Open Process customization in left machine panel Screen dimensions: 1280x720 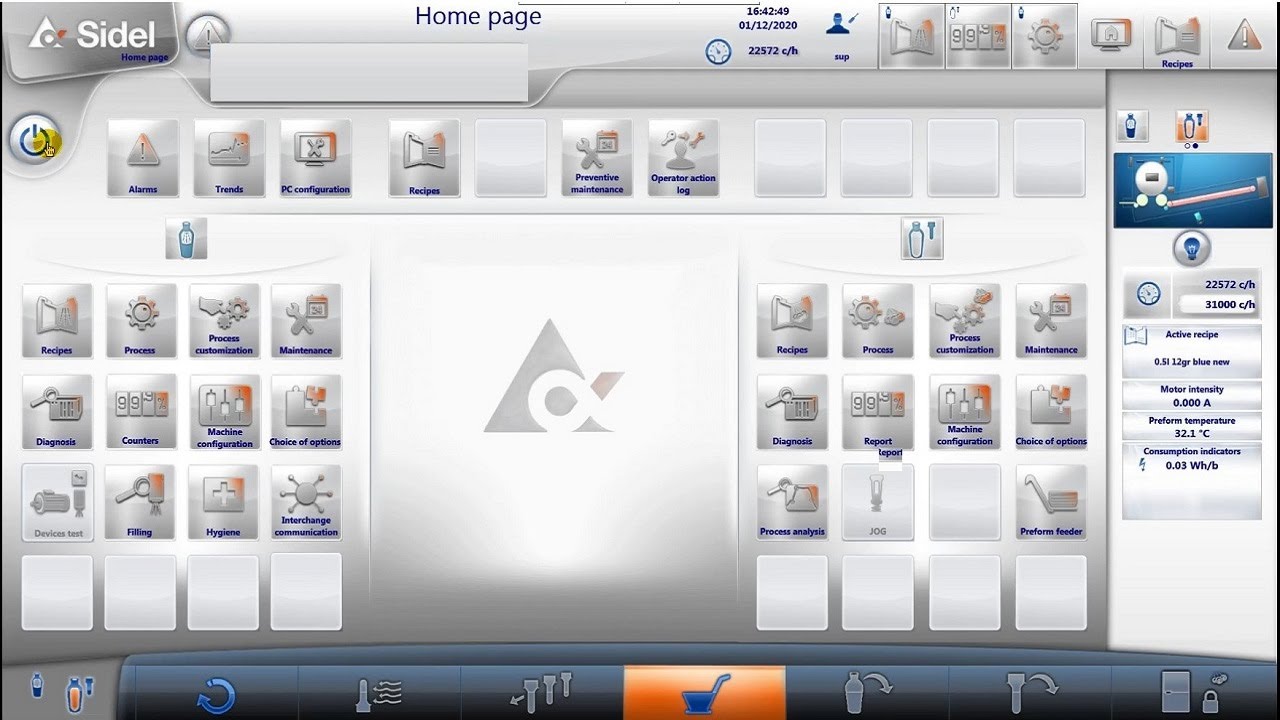[224, 321]
